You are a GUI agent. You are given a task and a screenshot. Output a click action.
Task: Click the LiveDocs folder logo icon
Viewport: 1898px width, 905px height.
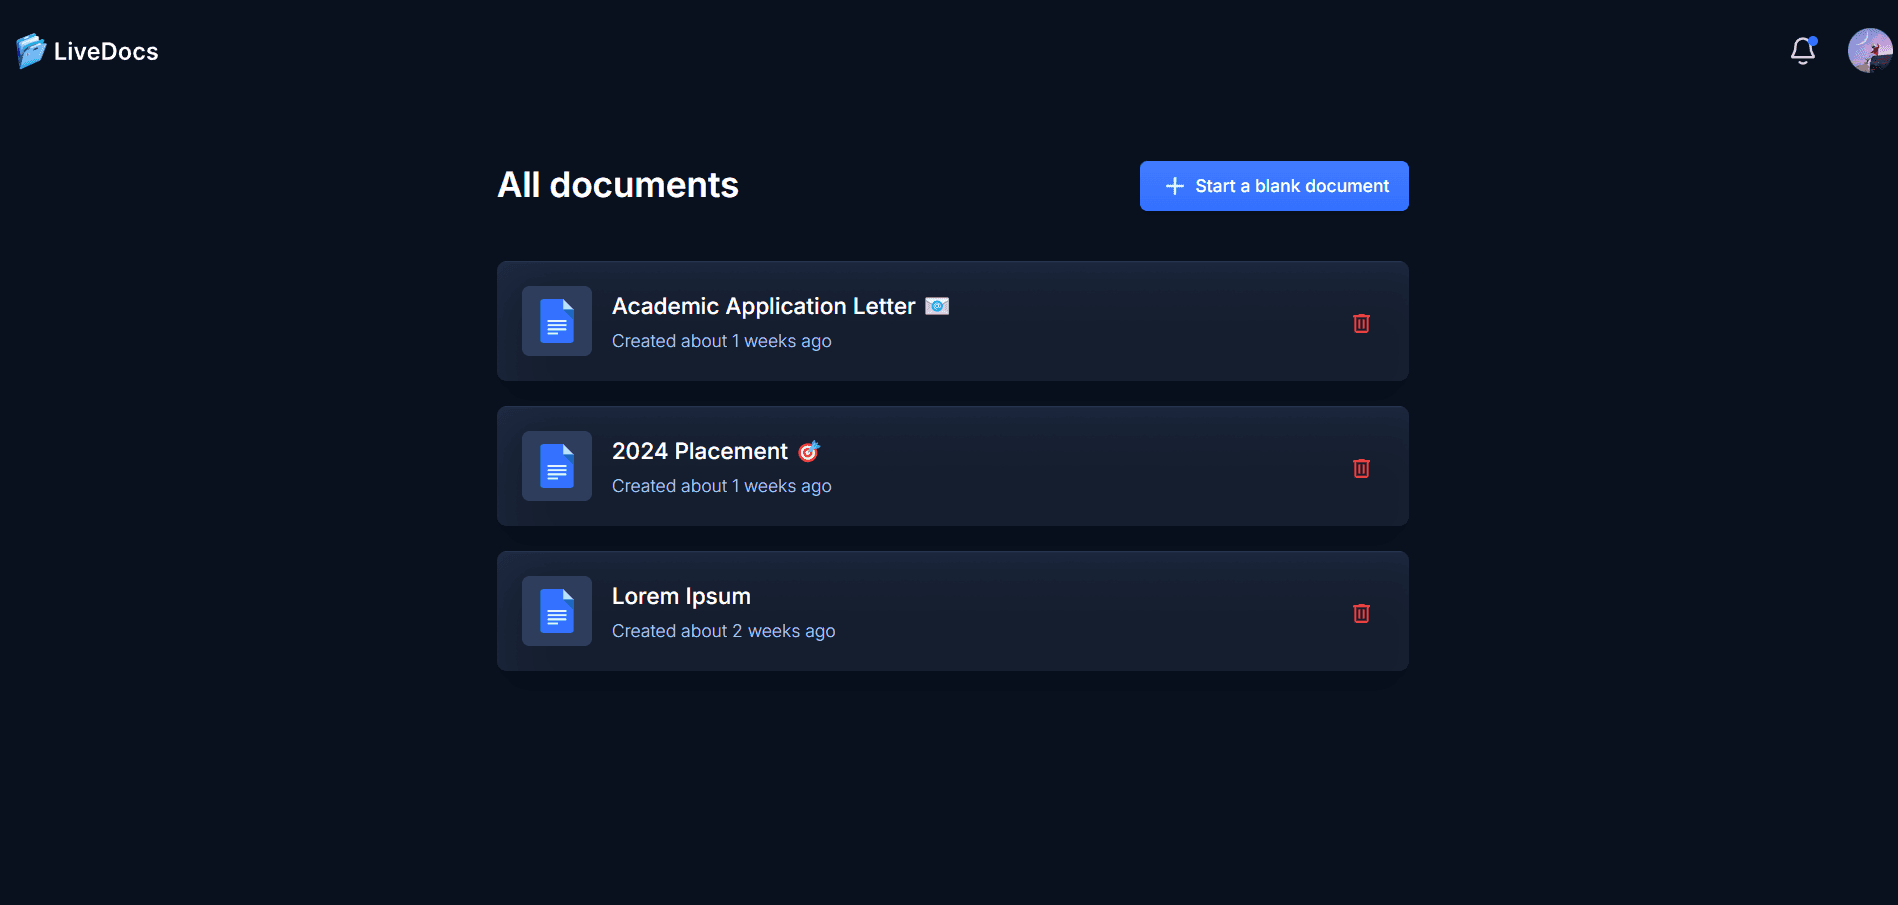pyautogui.click(x=31, y=51)
